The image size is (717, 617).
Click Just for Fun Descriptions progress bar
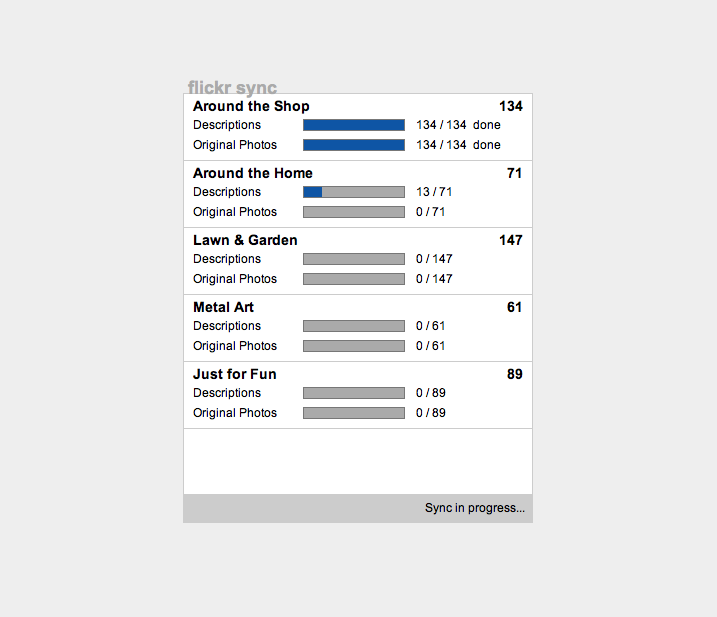coord(354,393)
